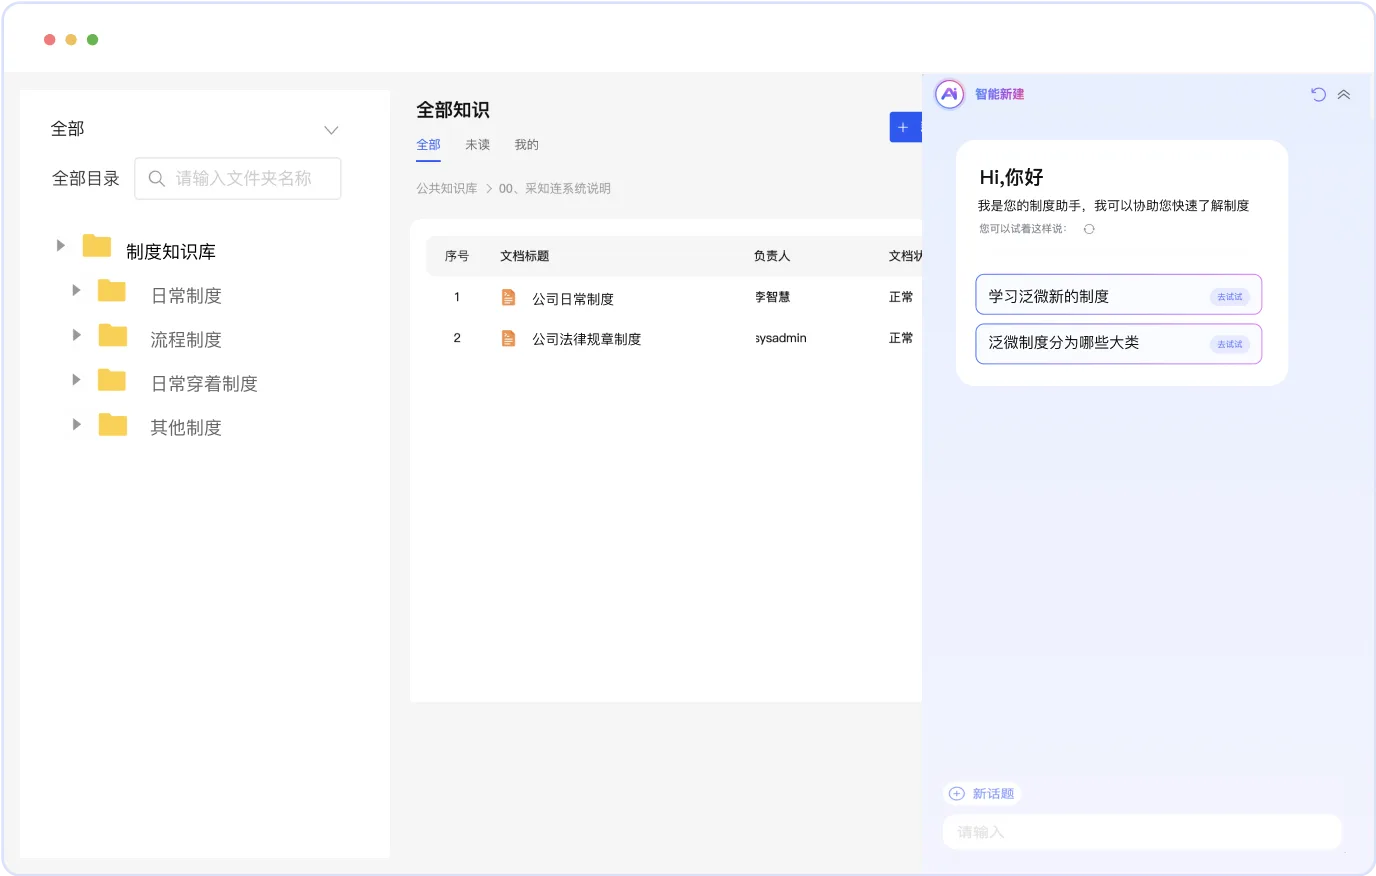This screenshot has width=1376, height=876.
Task: Click the 流程制度 folder icon
Action: (x=113, y=335)
